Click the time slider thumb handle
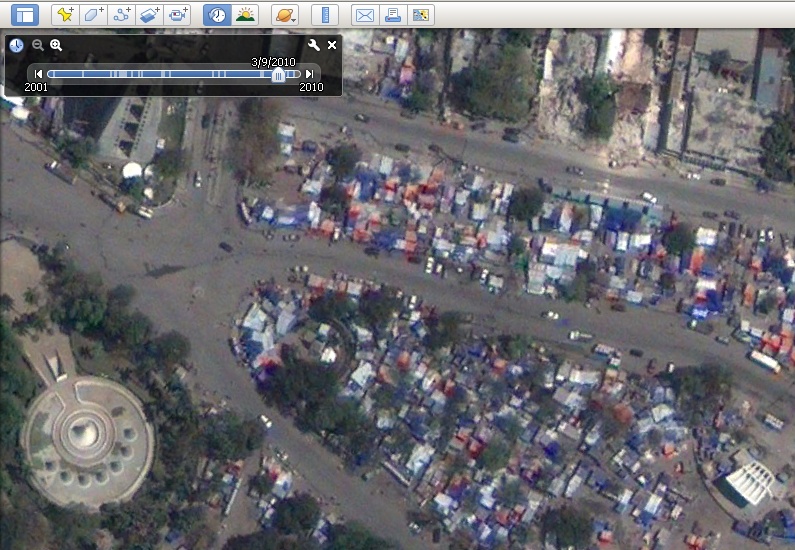 (278, 75)
